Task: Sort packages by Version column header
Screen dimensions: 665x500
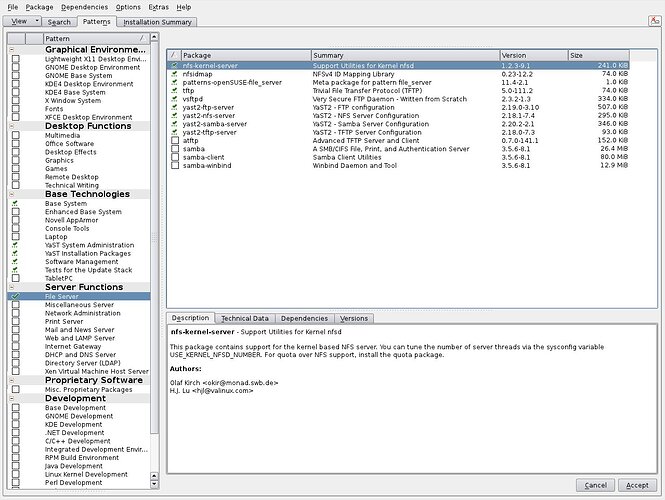Action: pos(534,56)
